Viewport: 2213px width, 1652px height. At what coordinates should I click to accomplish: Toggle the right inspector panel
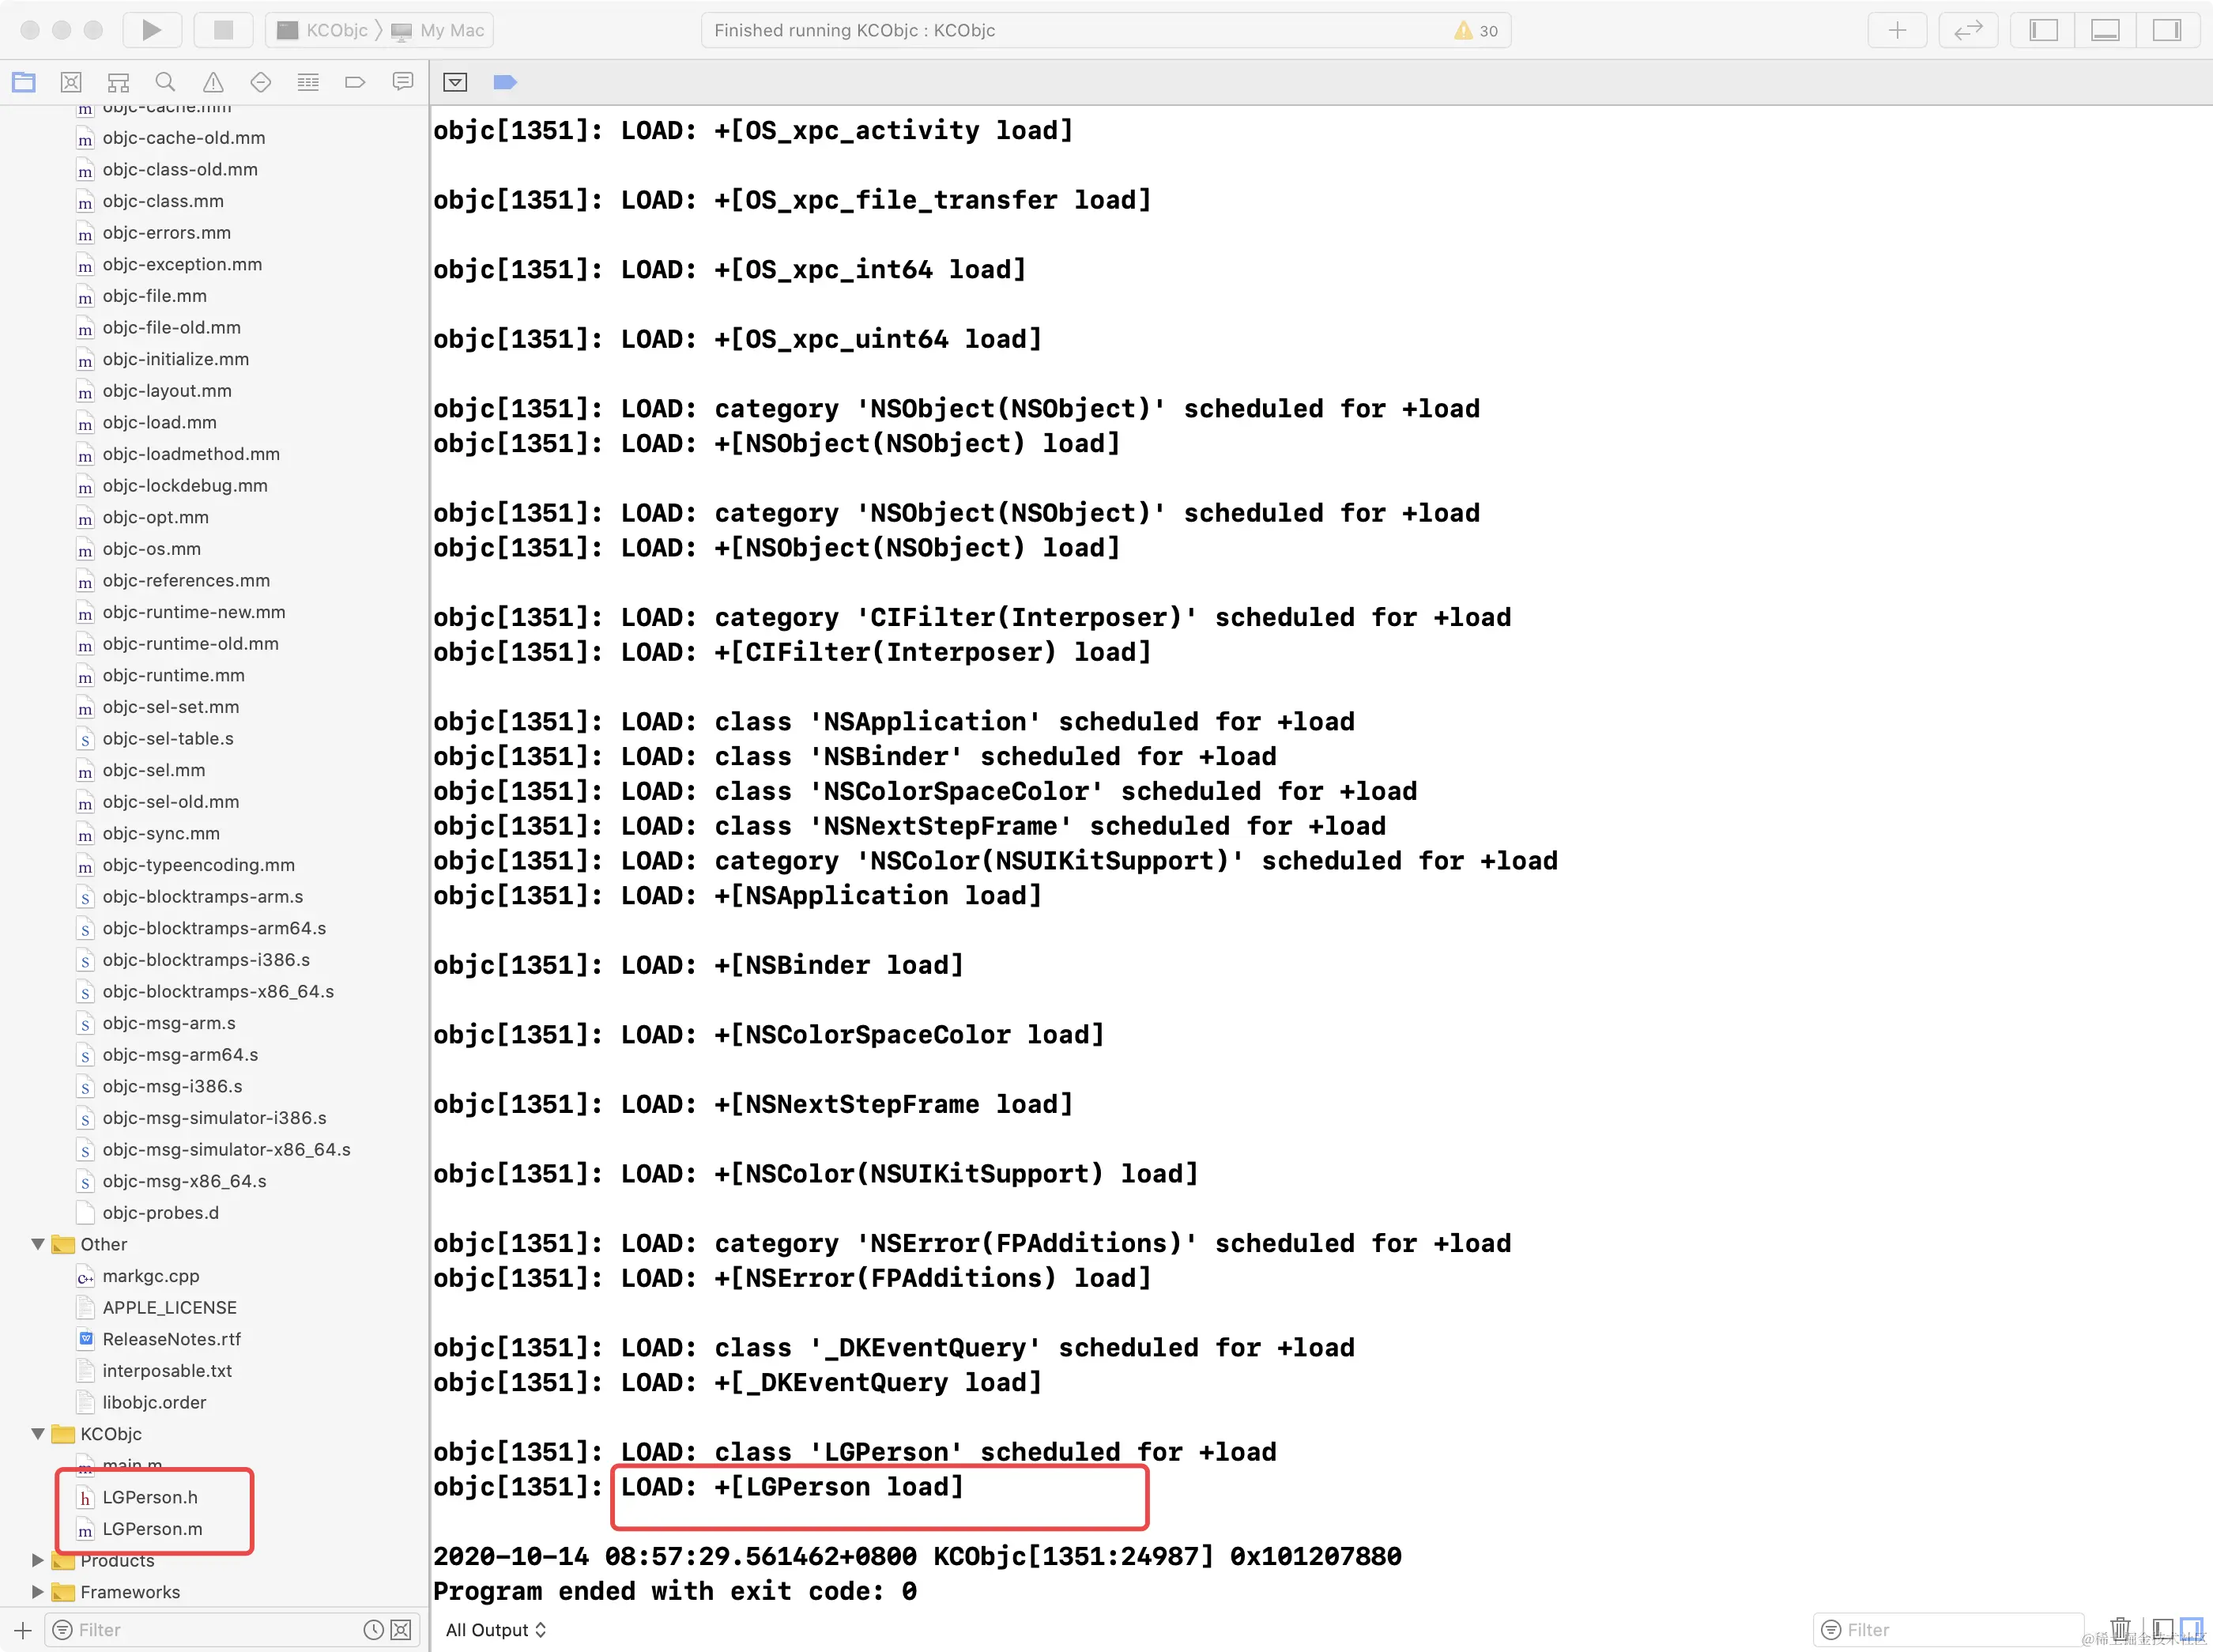pos(2167,30)
